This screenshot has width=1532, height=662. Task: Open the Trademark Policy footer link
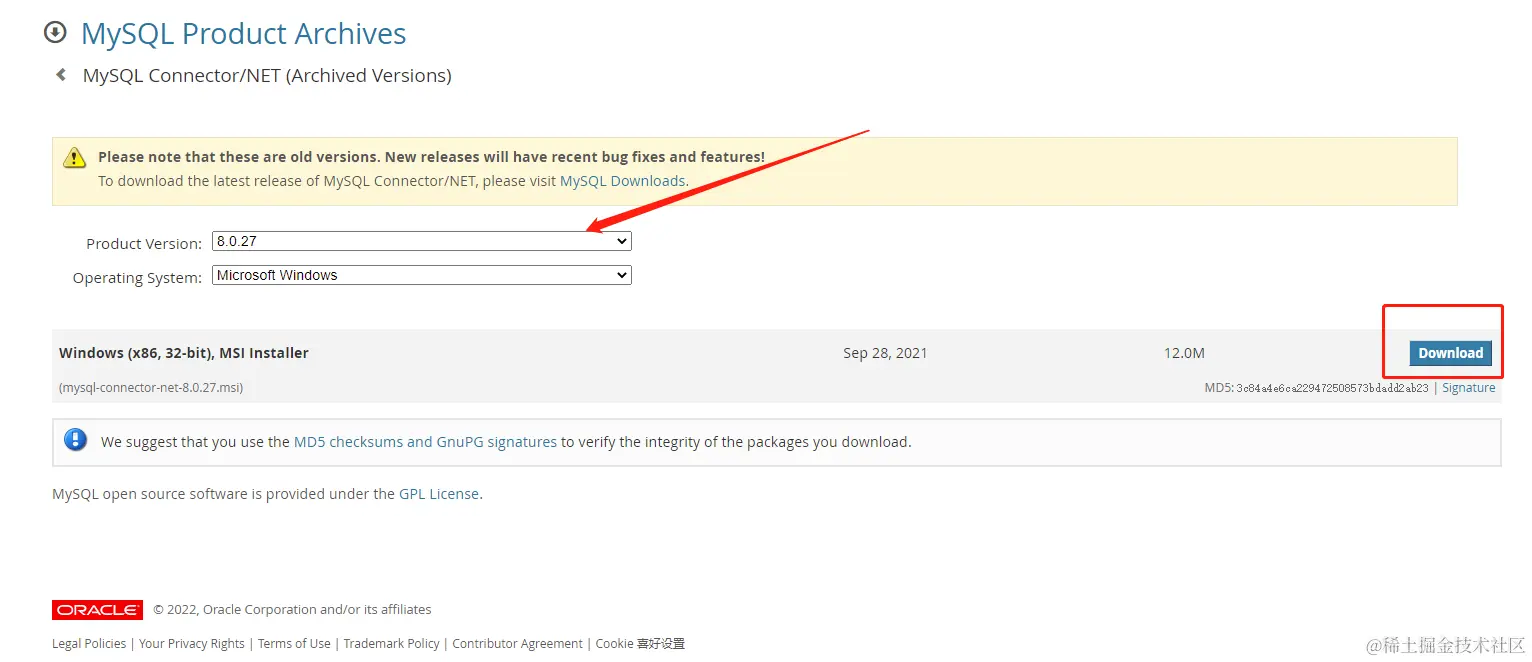point(392,644)
